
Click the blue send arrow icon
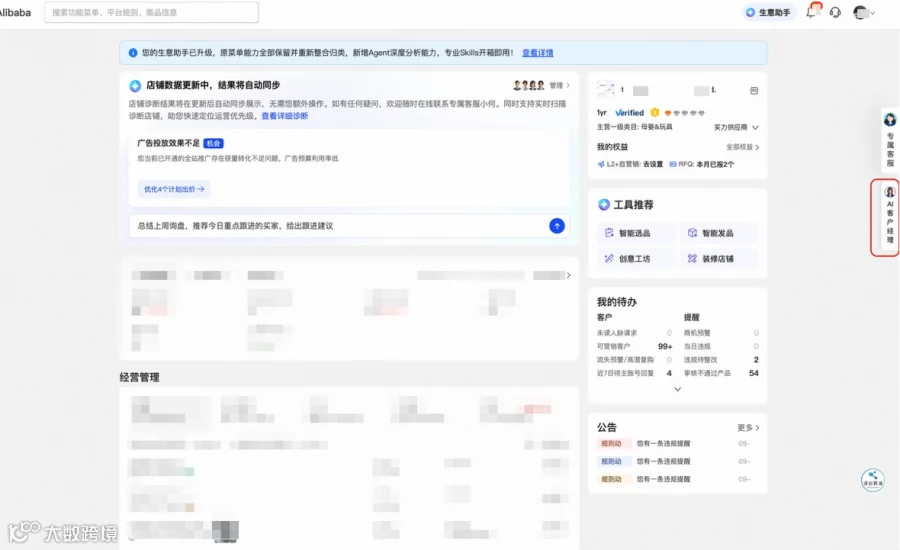pos(556,226)
